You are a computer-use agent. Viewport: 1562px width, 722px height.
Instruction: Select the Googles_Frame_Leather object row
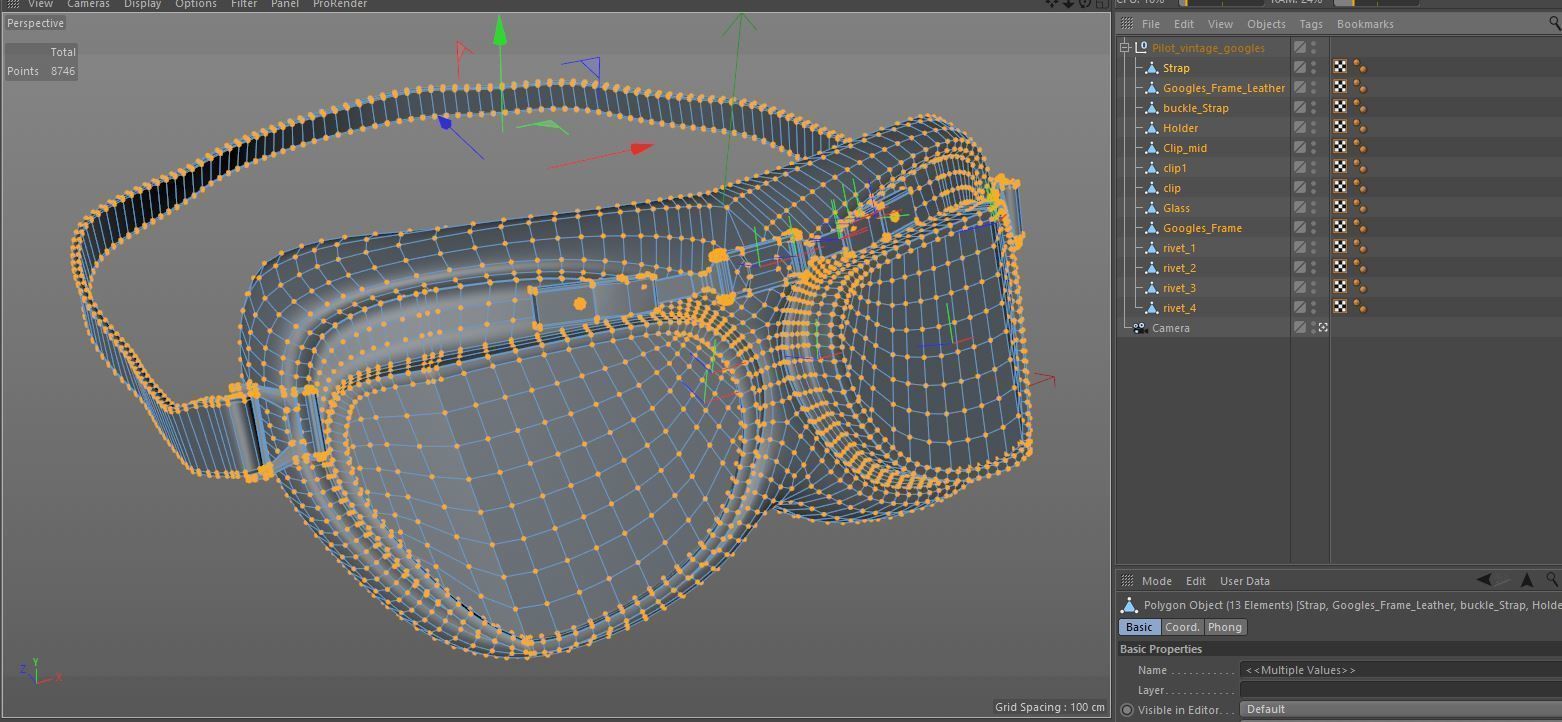[1224, 88]
